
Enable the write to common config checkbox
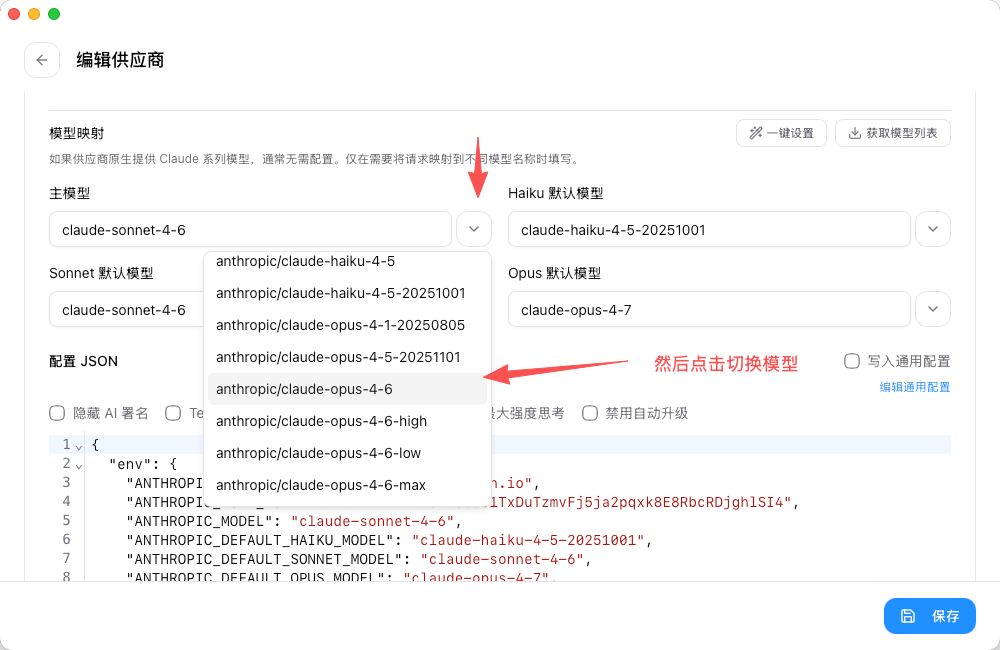(852, 361)
